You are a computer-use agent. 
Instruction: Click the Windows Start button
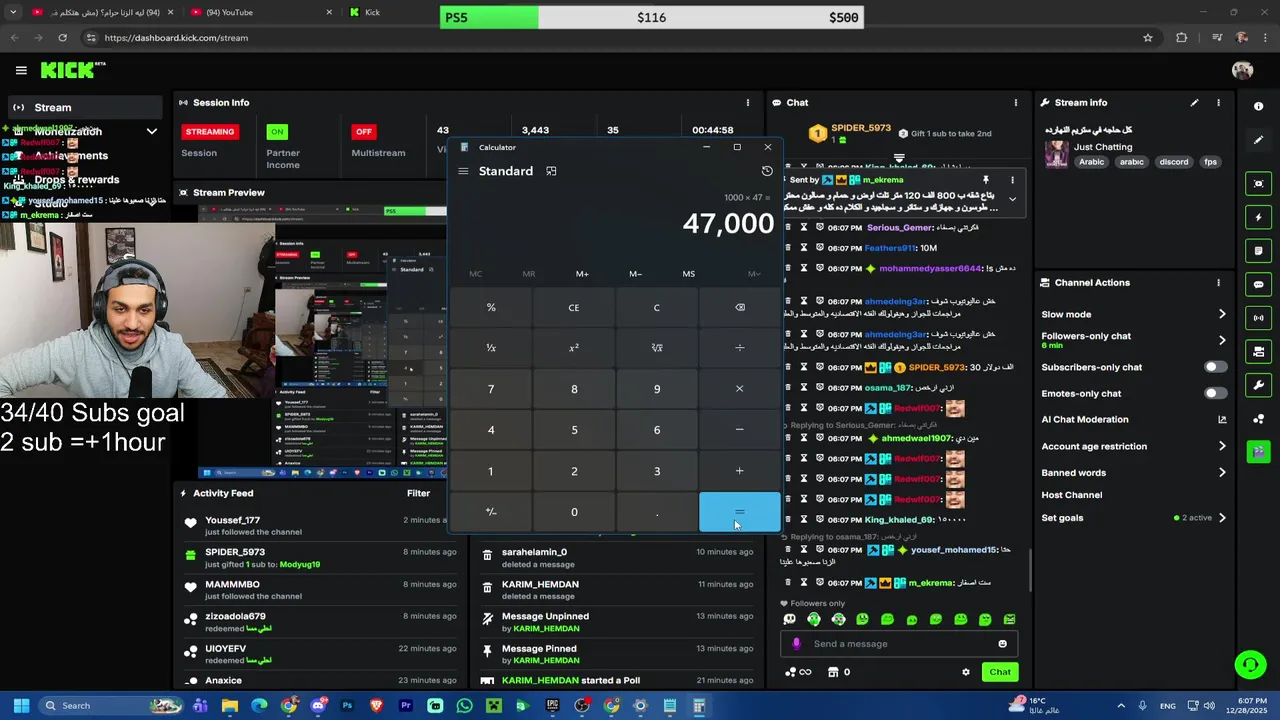click(x=21, y=706)
